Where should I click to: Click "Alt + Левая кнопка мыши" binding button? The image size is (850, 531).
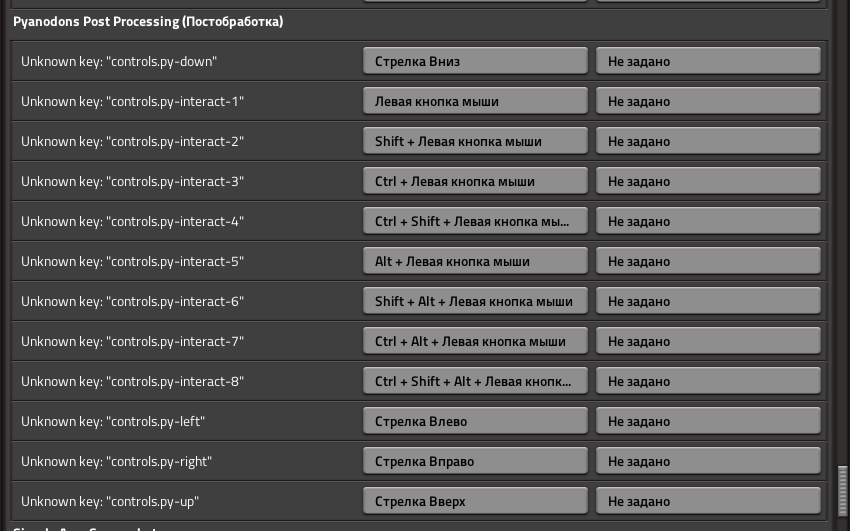coord(475,261)
